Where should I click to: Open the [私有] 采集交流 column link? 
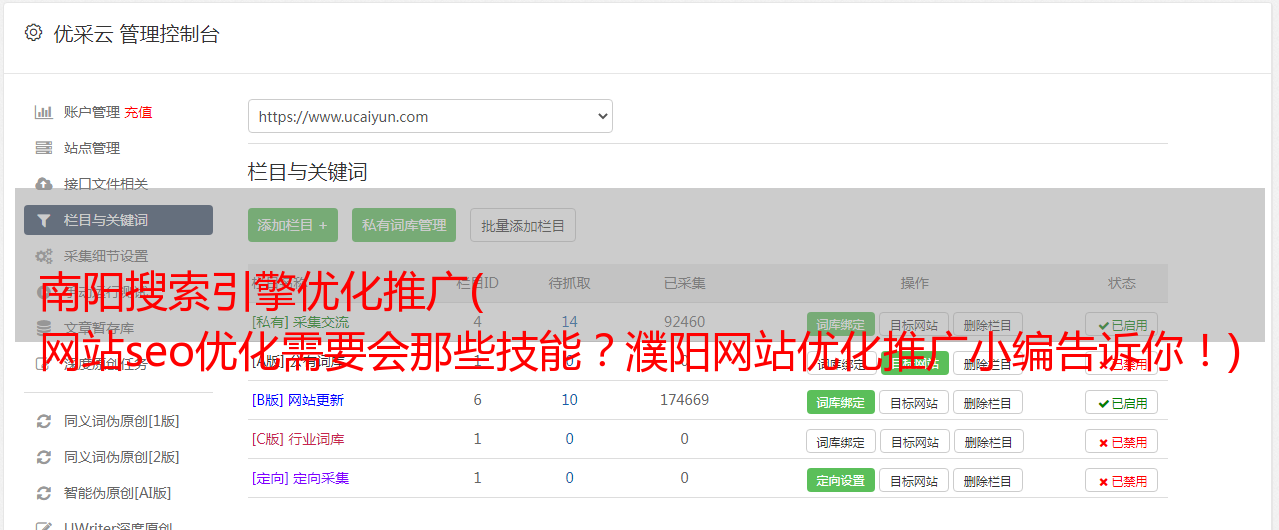pyautogui.click(x=300, y=322)
